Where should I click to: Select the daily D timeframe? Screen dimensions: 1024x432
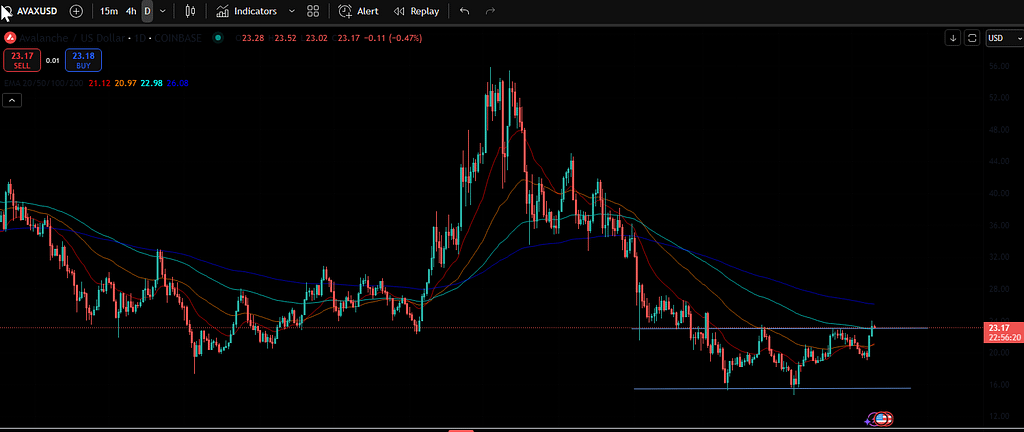(x=147, y=11)
